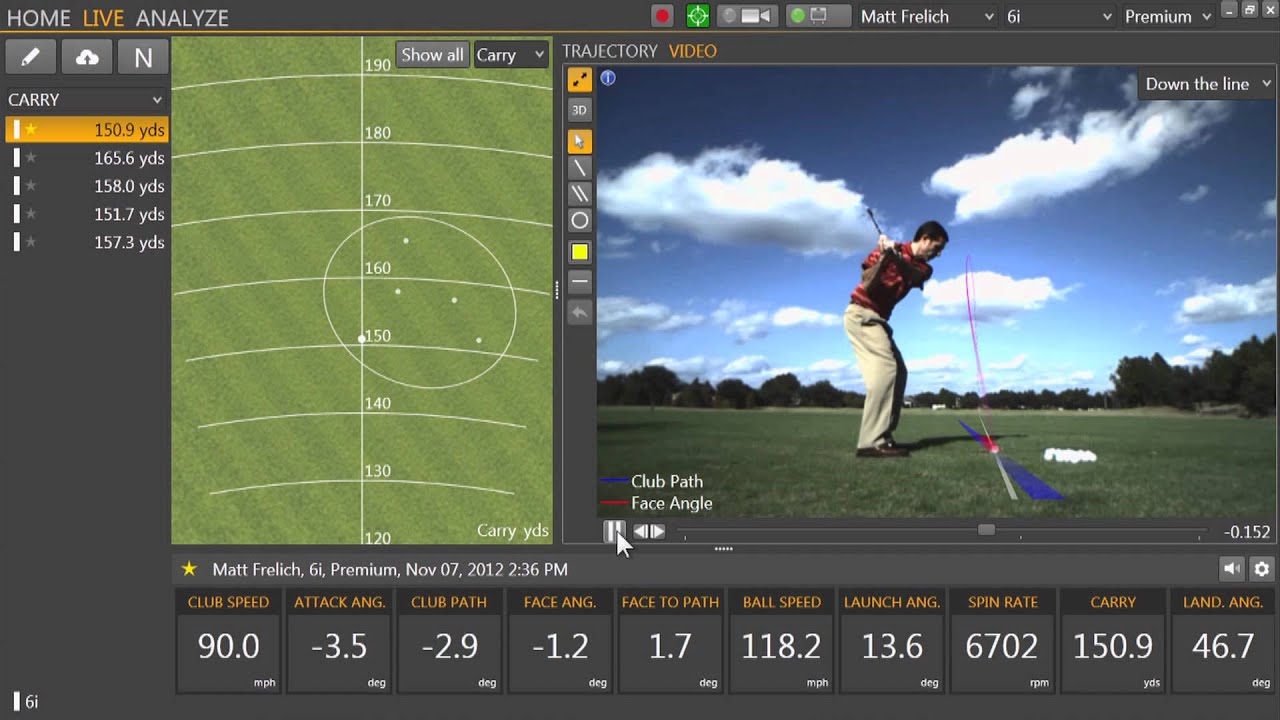Click the SPIN RATE data tile

pos(1002,640)
